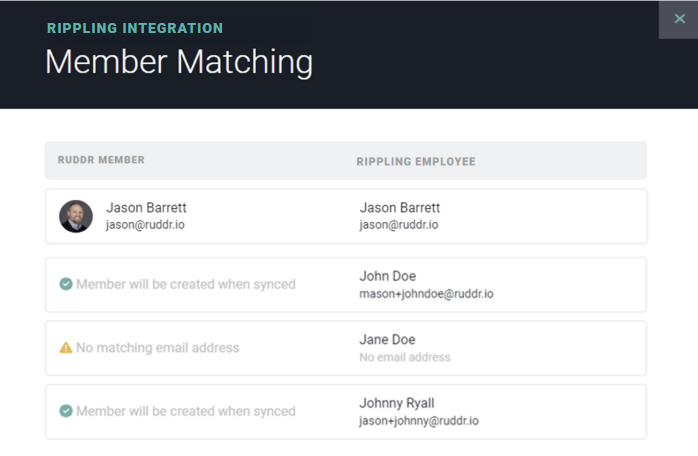Click the 'No email address' text
Image resolution: width=698 pixels, height=456 pixels.
(x=405, y=357)
